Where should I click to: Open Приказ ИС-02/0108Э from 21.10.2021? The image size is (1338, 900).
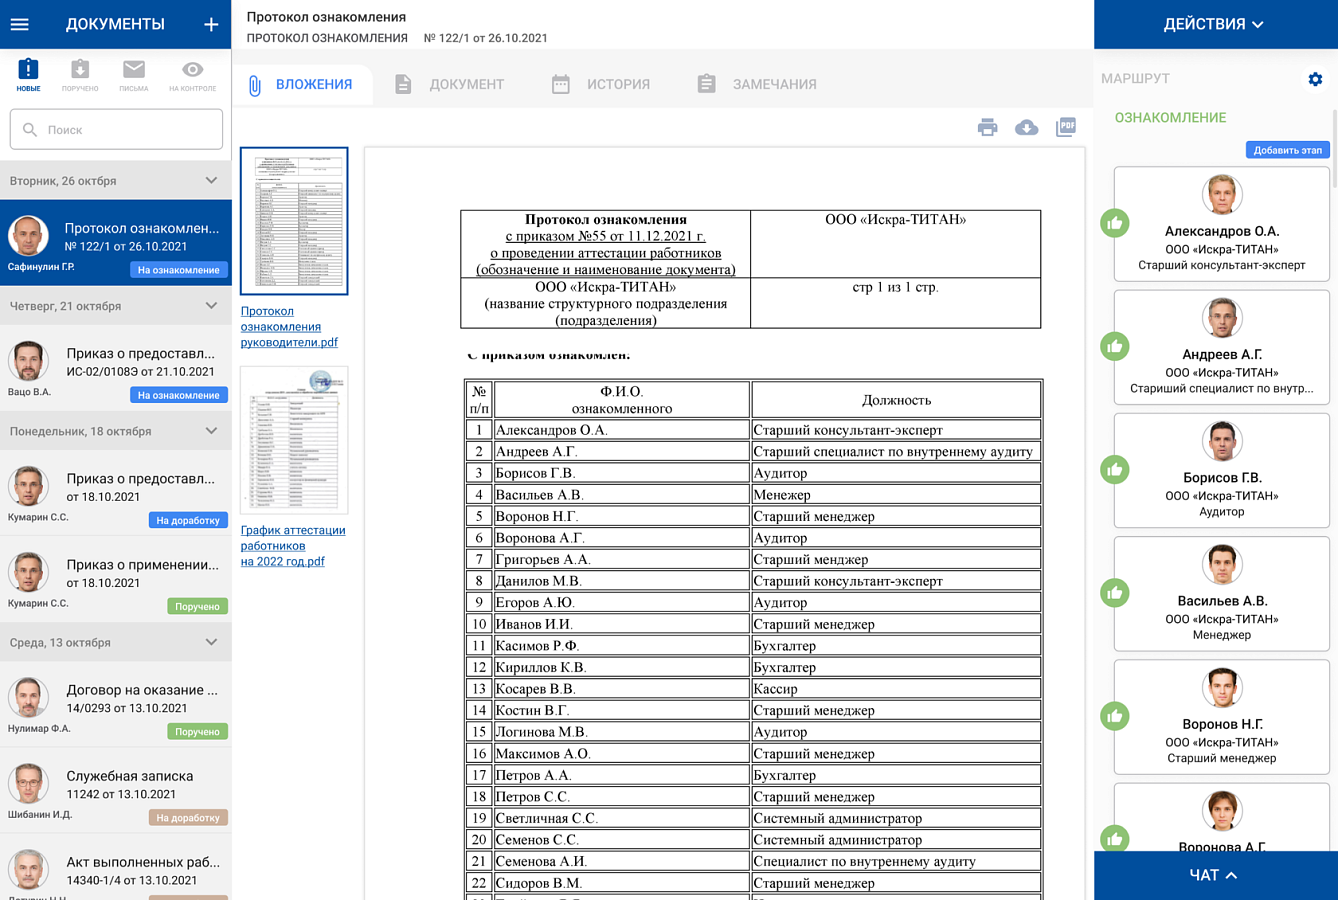tap(116, 368)
